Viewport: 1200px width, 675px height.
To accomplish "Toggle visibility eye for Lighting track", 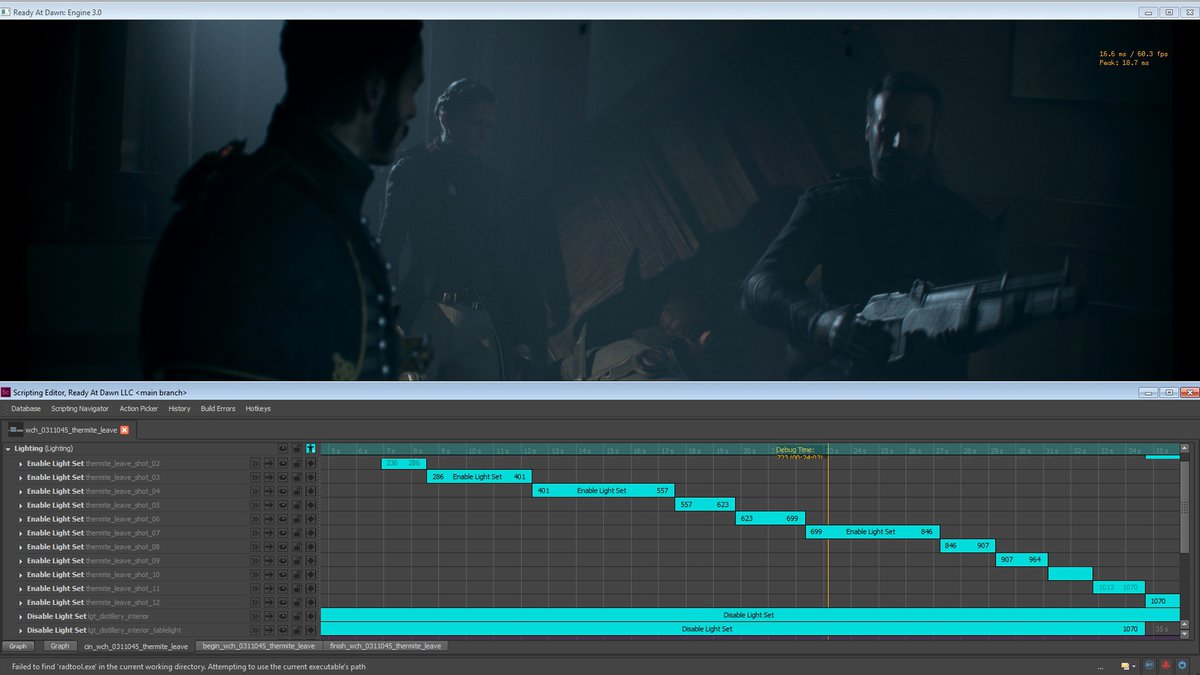I will pos(282,449).
